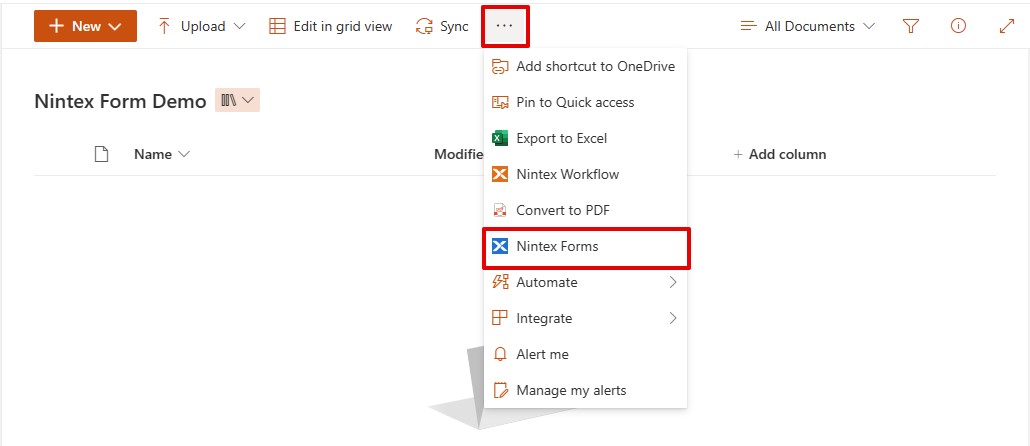The image size is (1030, 446).
Task: Open the filter pane funnel icon
Action: 910,26
